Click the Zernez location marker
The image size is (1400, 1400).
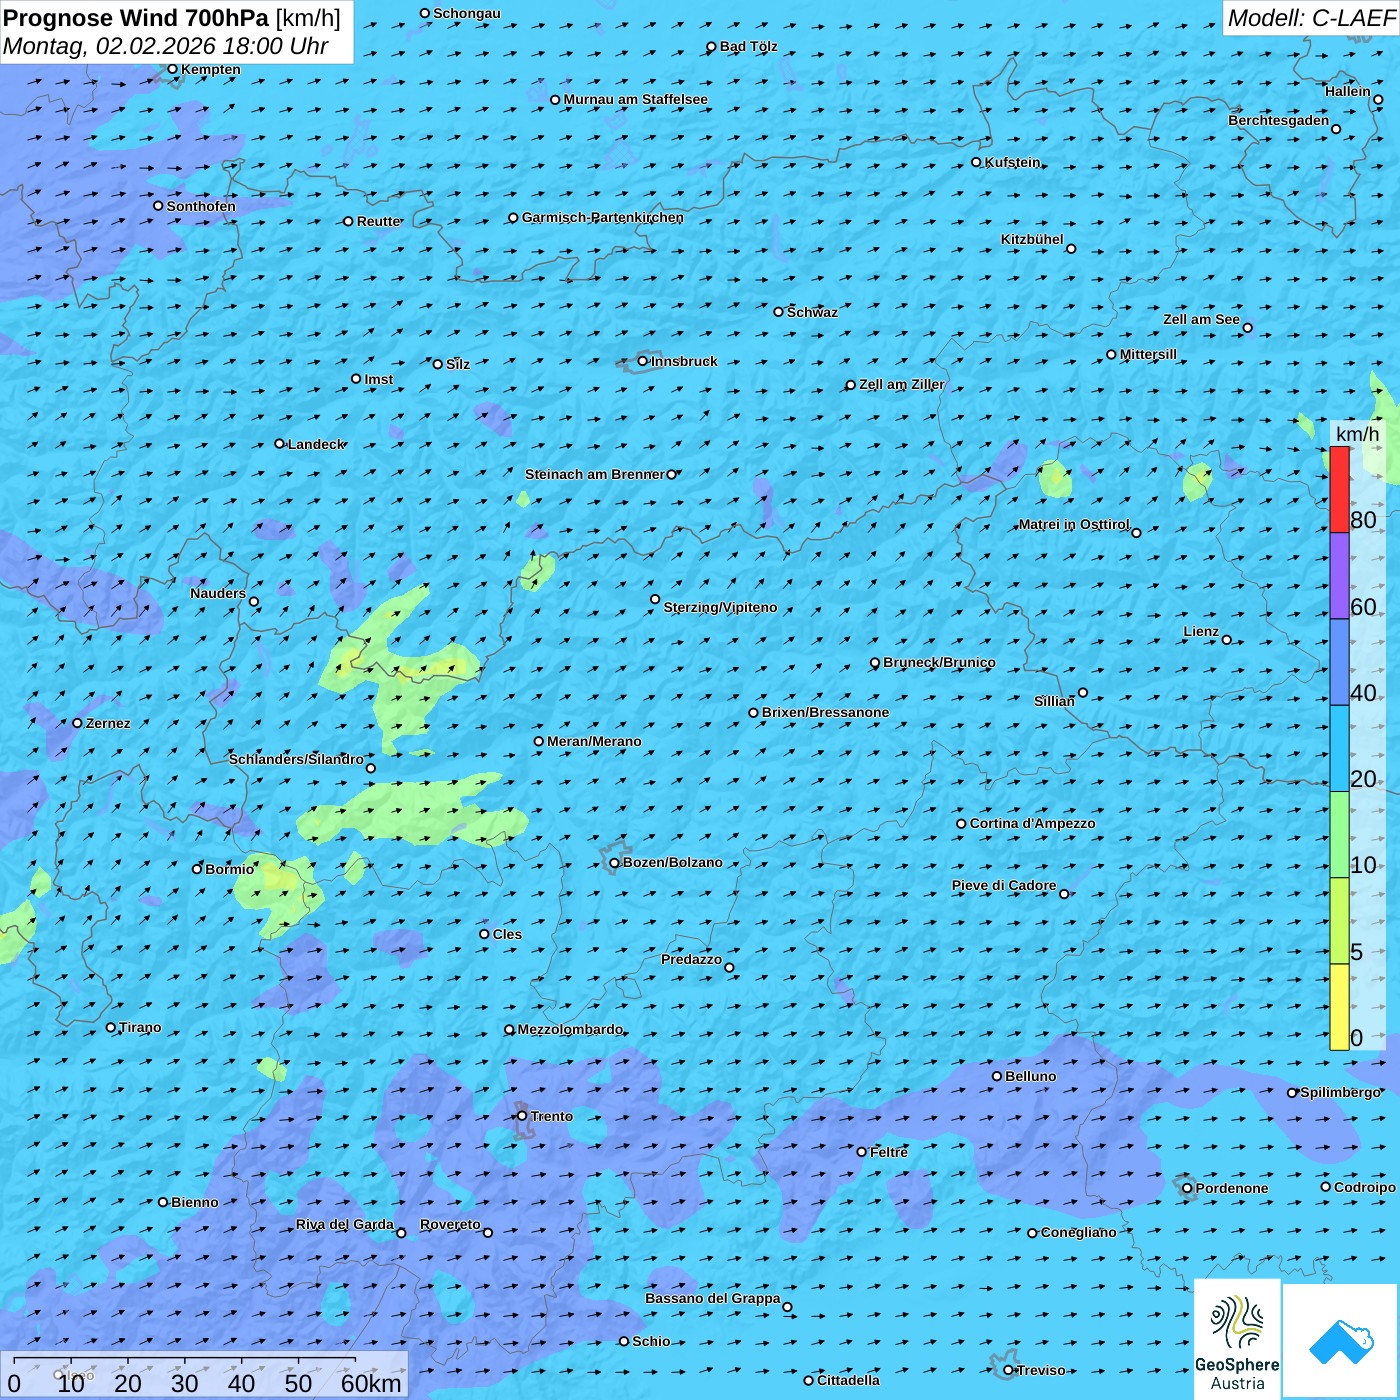[77, 723]
